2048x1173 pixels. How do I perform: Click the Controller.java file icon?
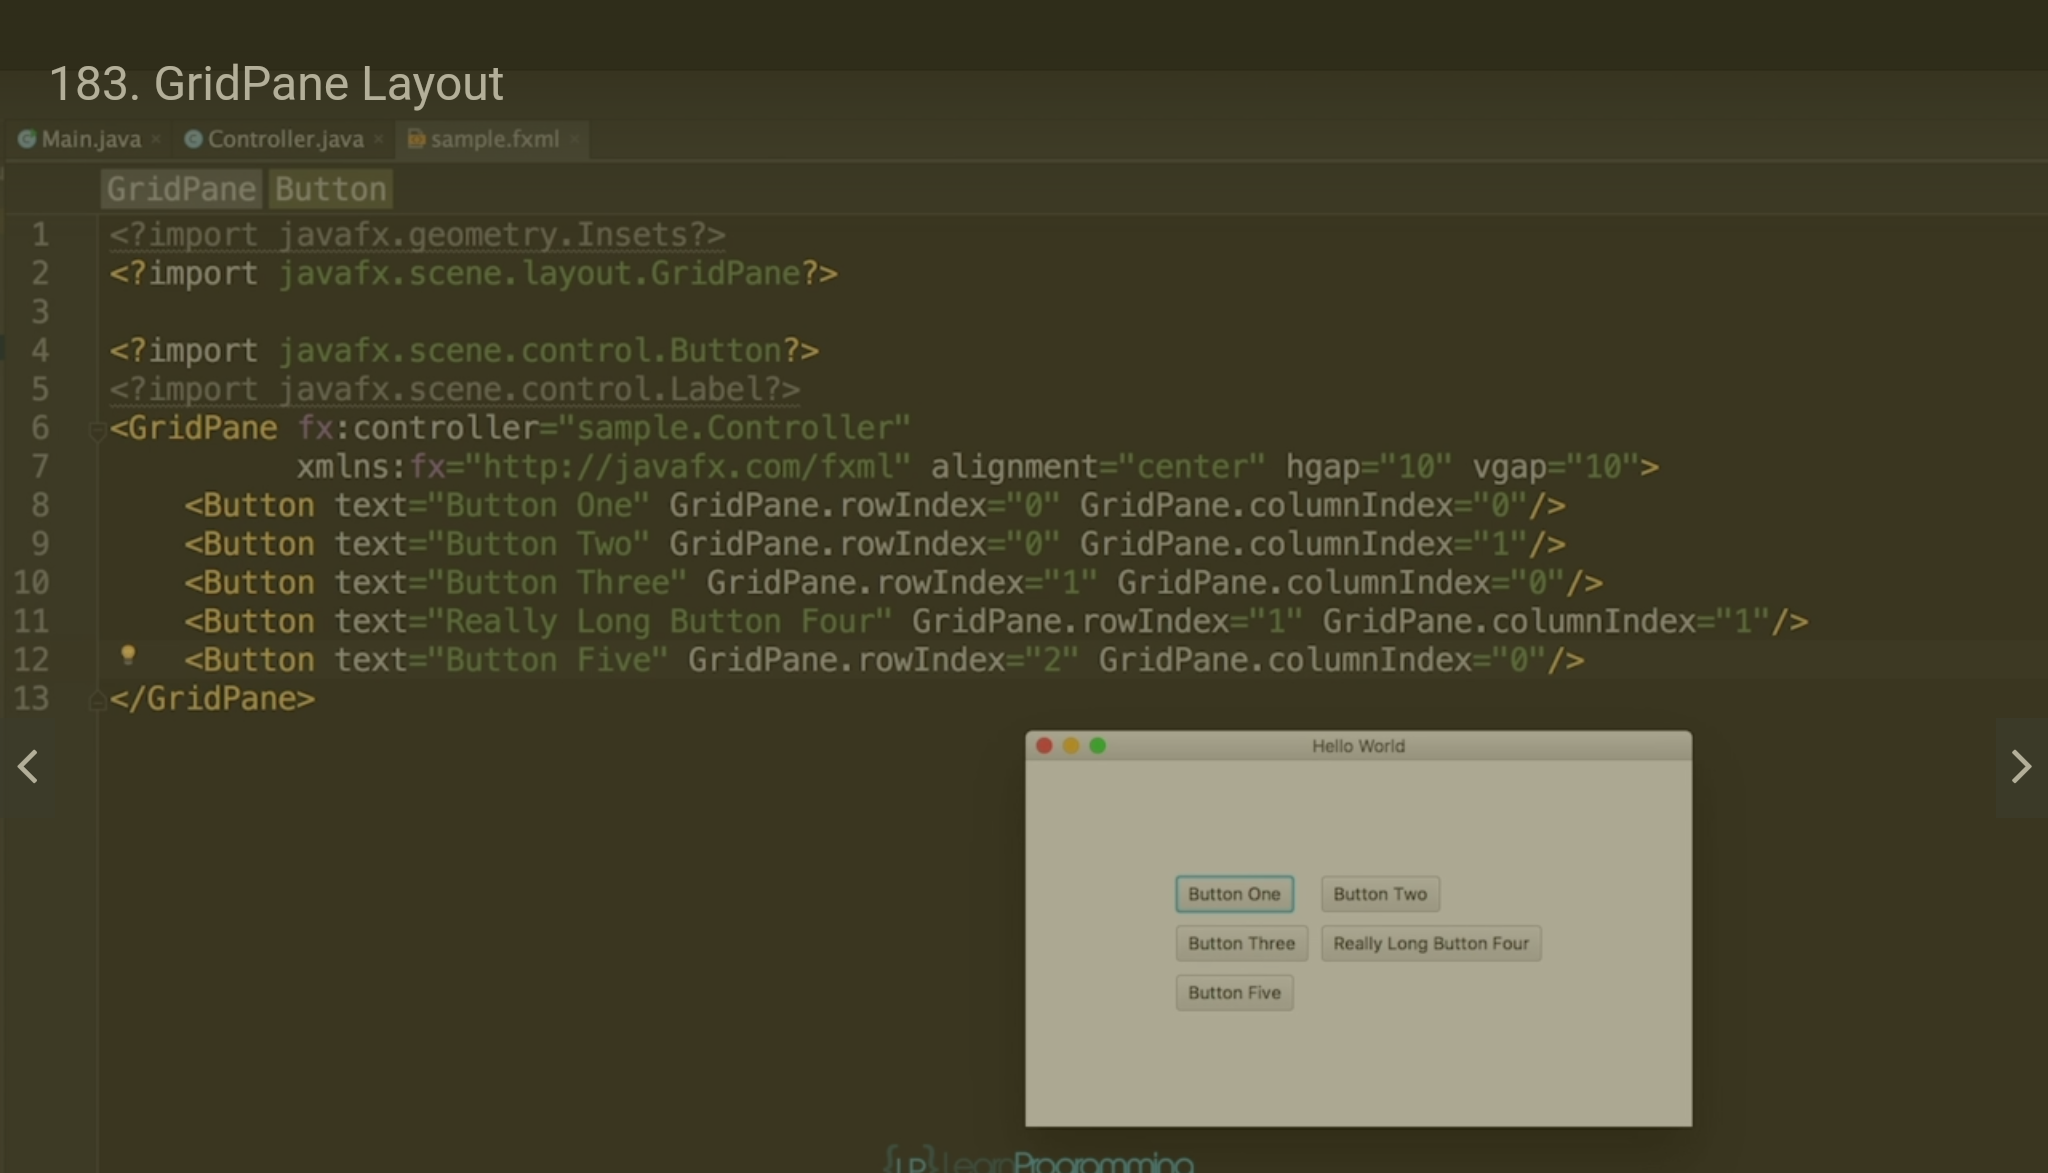[x=194, y=139]
